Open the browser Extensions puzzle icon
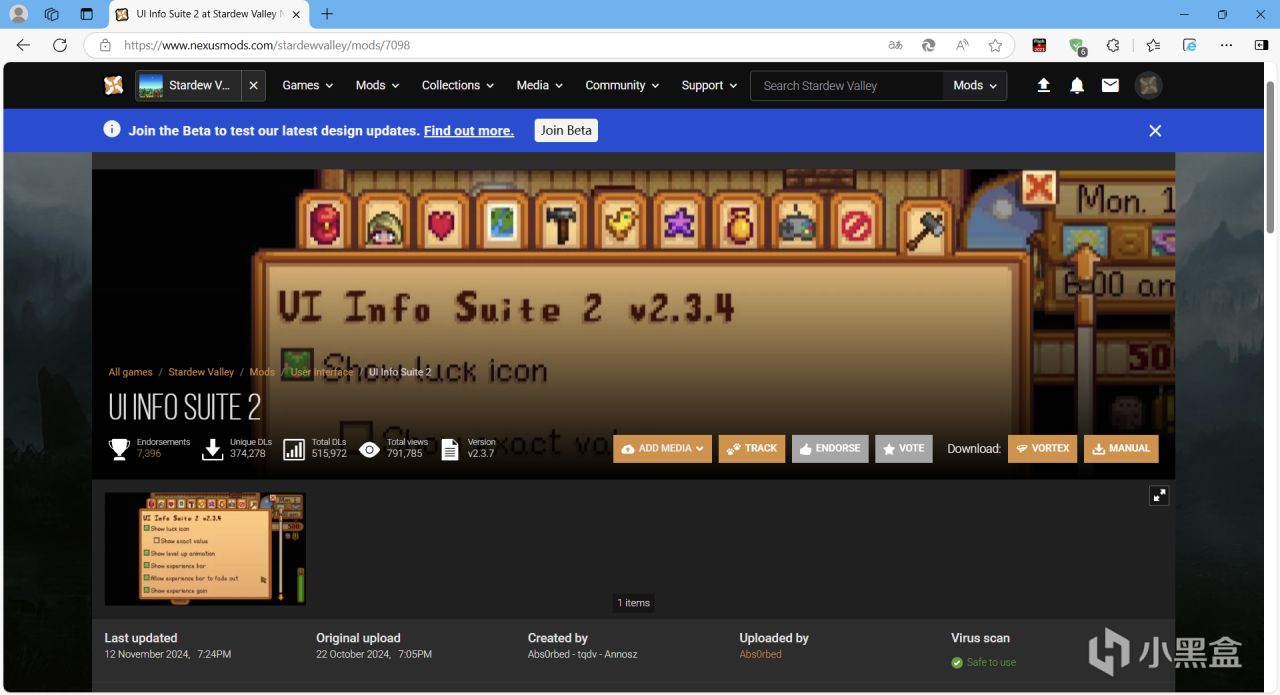Image resolution: width=1280 pixels, height=695 pixels. [x=1113, y=45]
